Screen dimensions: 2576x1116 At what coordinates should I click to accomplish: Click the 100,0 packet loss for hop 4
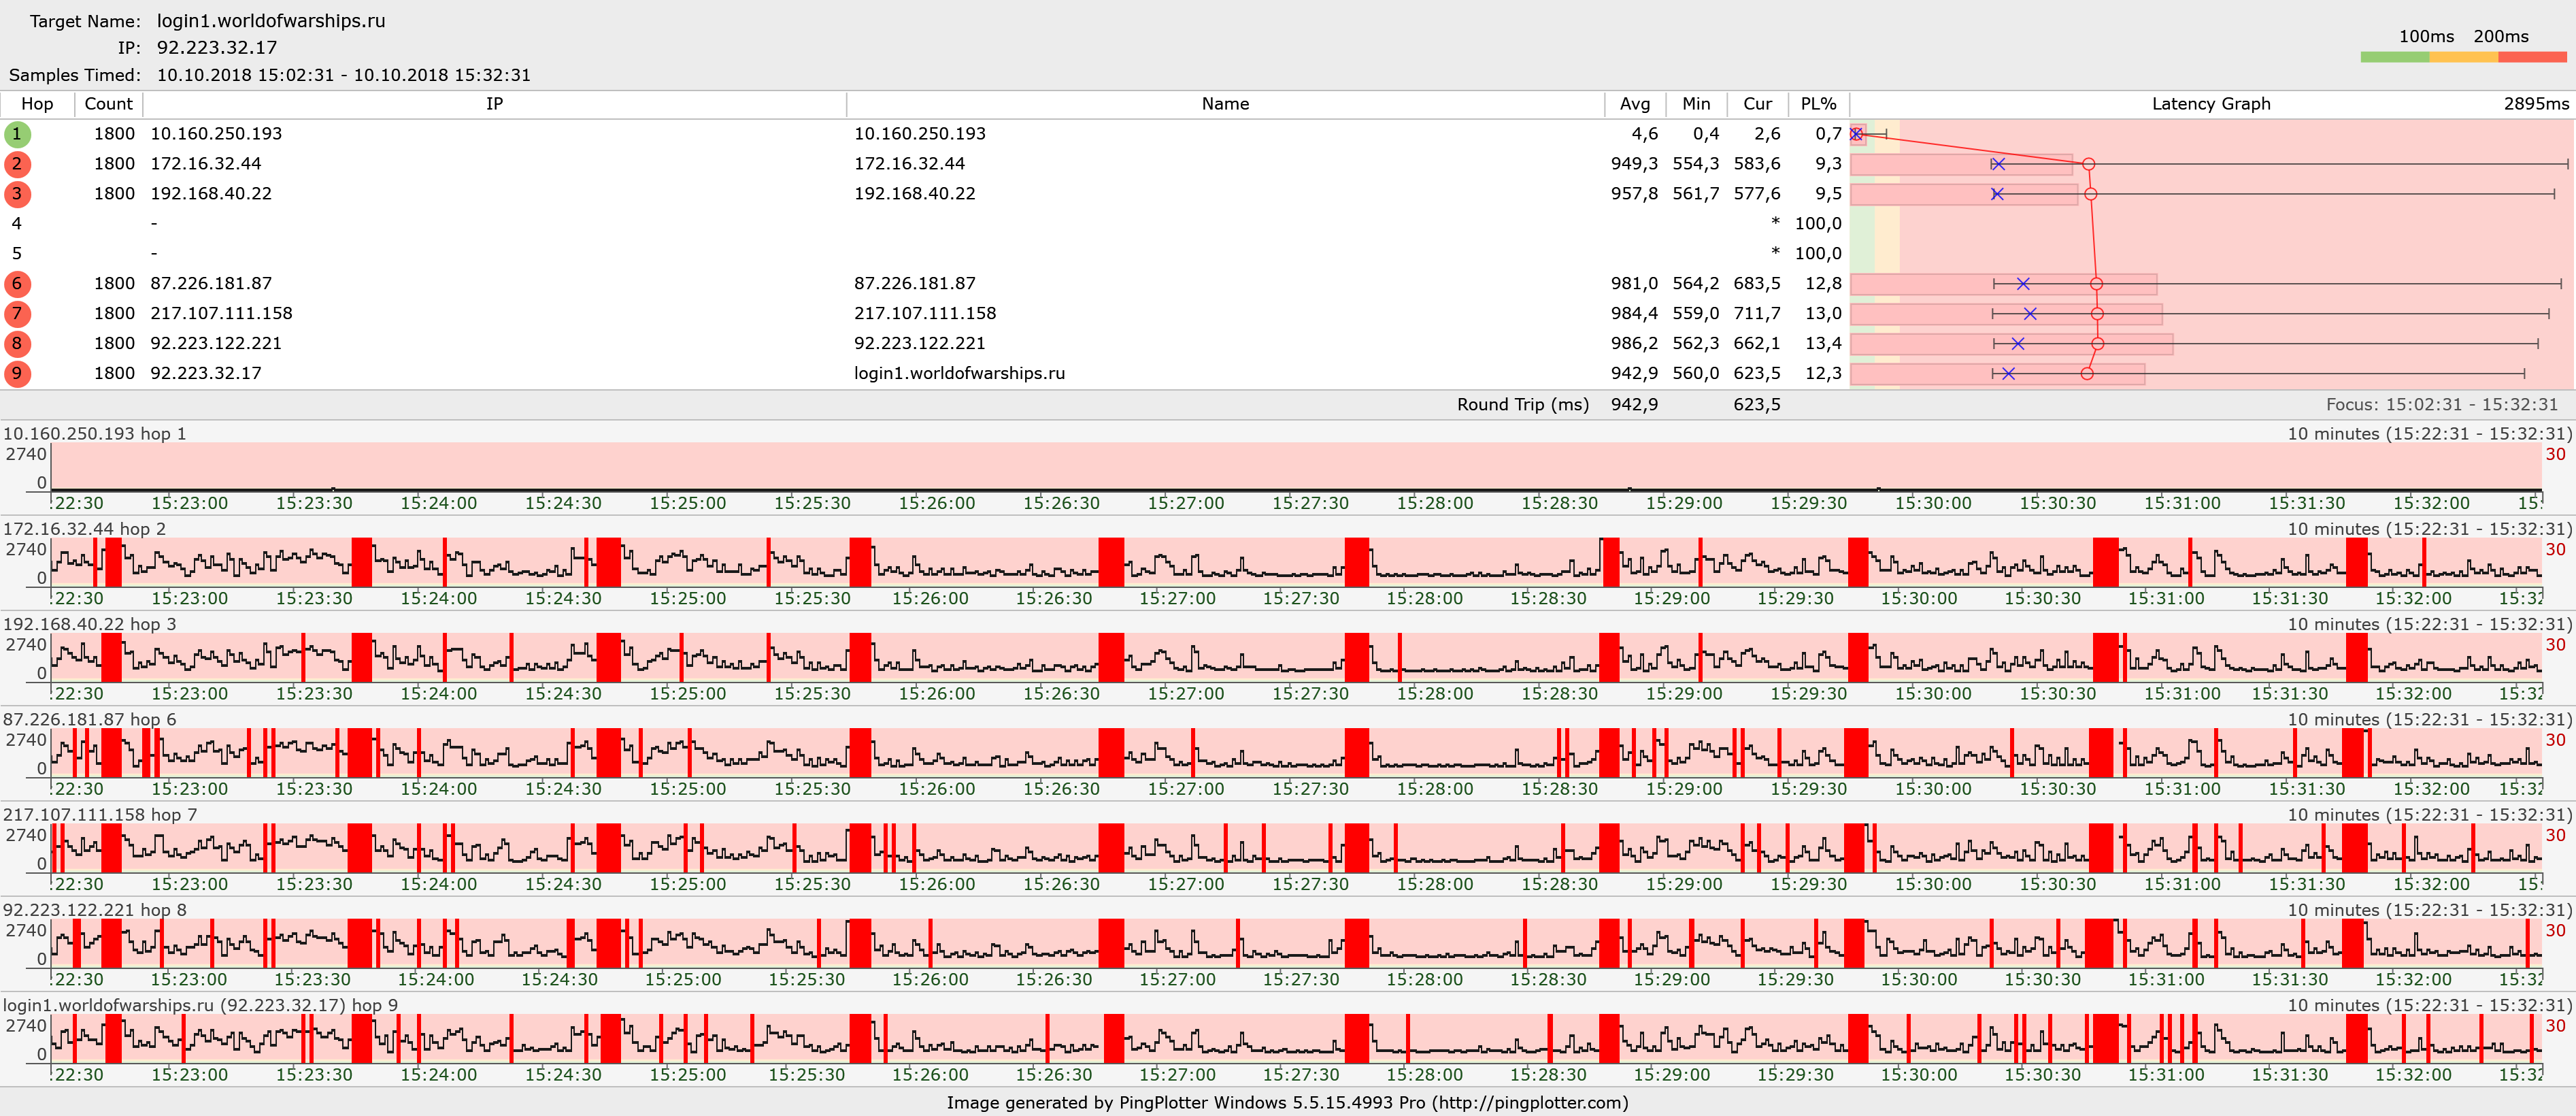1818,224
